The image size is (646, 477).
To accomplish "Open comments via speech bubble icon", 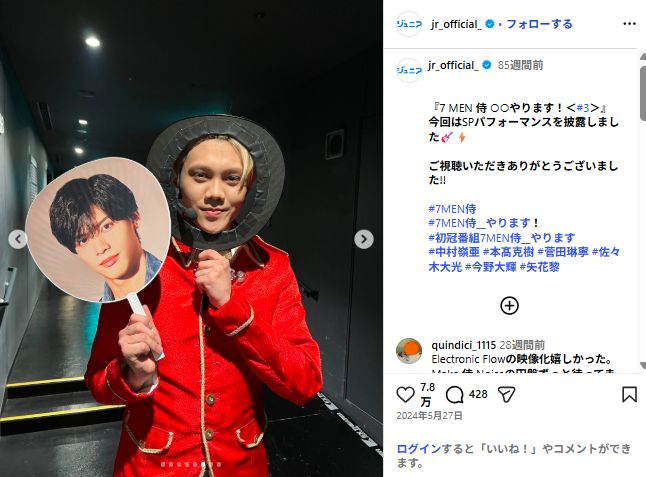I will [454, 395].
